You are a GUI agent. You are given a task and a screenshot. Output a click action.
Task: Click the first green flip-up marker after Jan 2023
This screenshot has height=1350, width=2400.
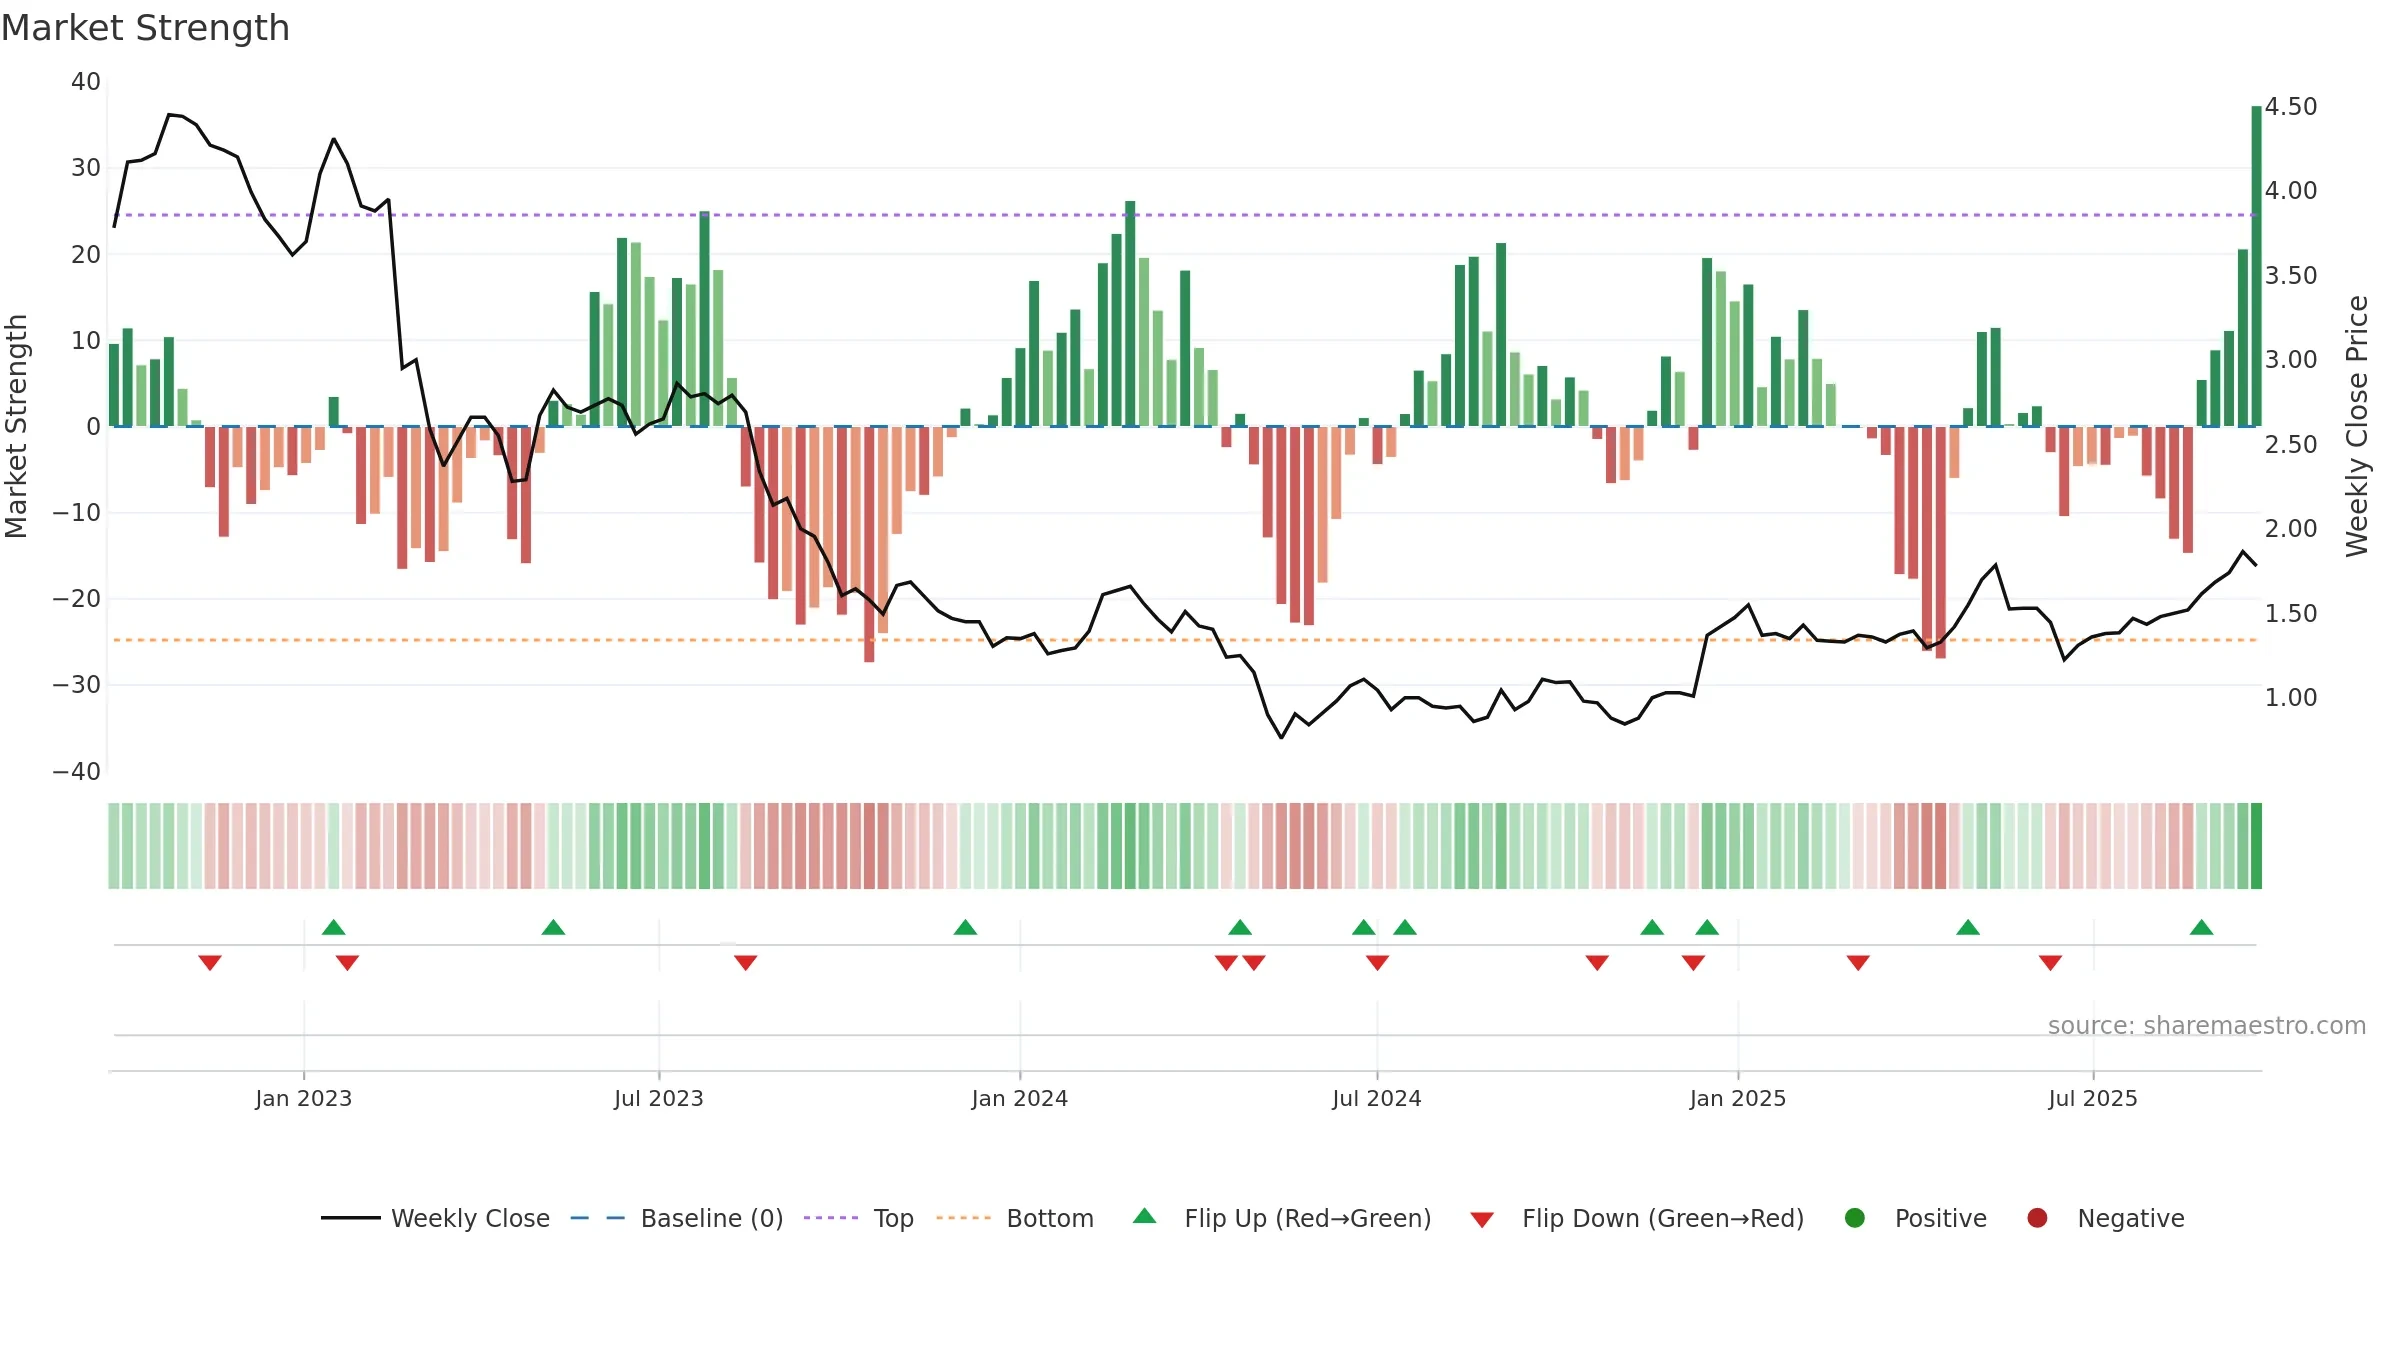click(x=334, y=928)
